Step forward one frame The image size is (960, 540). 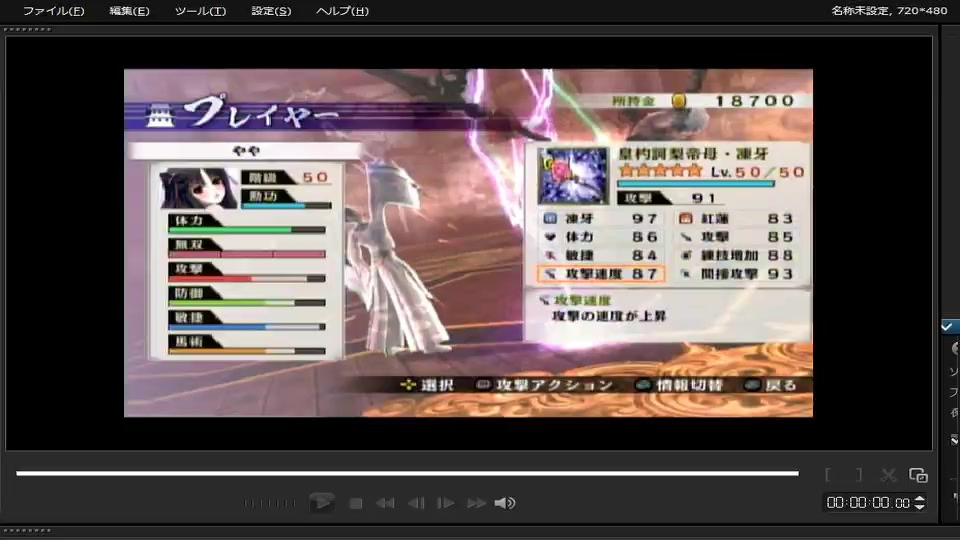coord(445,503)
